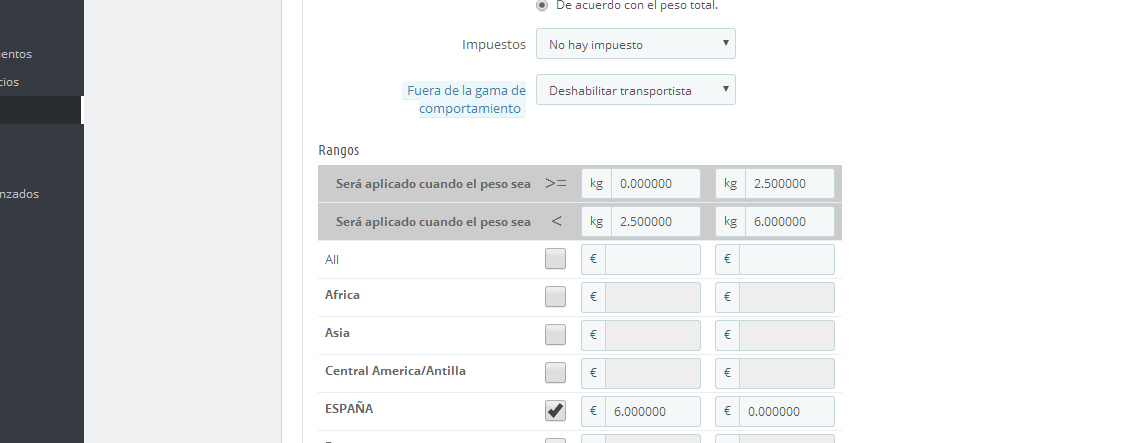Edit second range lower bound 2.500000 (>= row)
The image size is (1134, 443).
pyautogui.click(x=789, y=184)
